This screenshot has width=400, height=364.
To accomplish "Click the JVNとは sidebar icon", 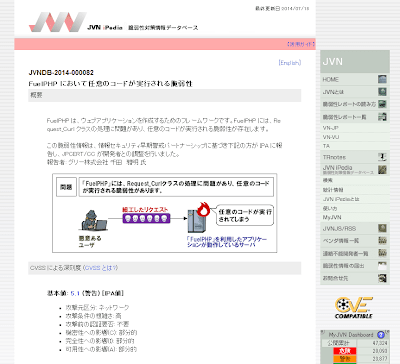I will tap(382, 92).
